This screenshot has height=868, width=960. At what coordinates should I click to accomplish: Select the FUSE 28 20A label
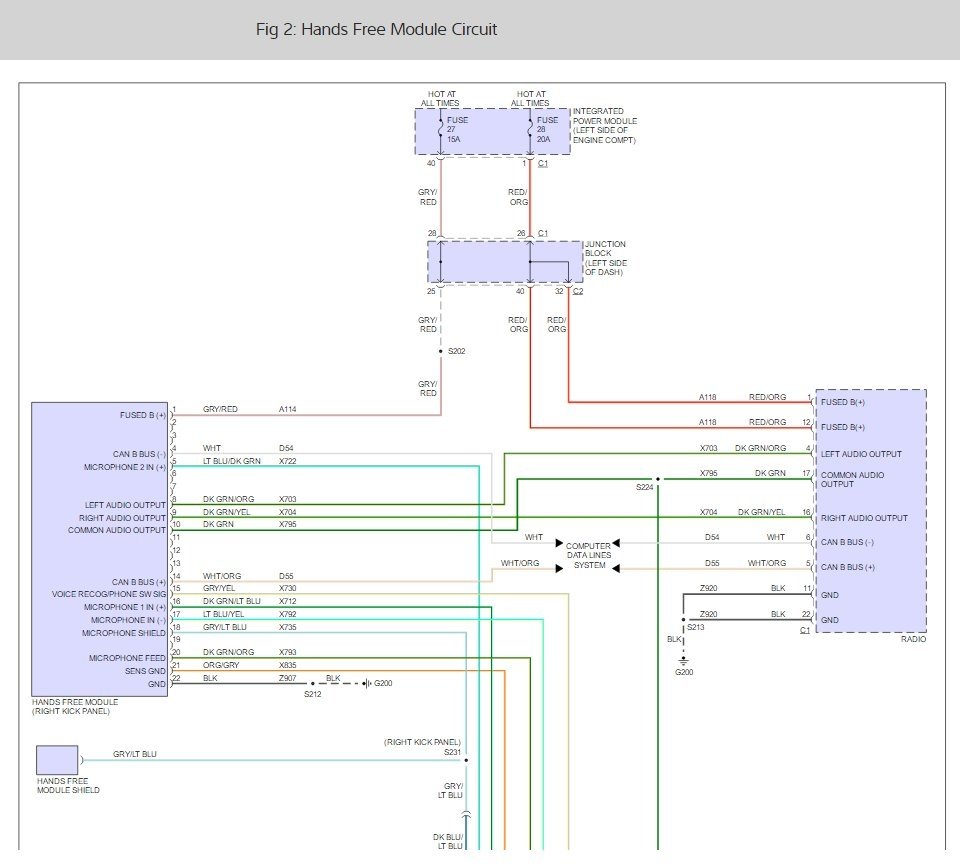click(547, 130)
